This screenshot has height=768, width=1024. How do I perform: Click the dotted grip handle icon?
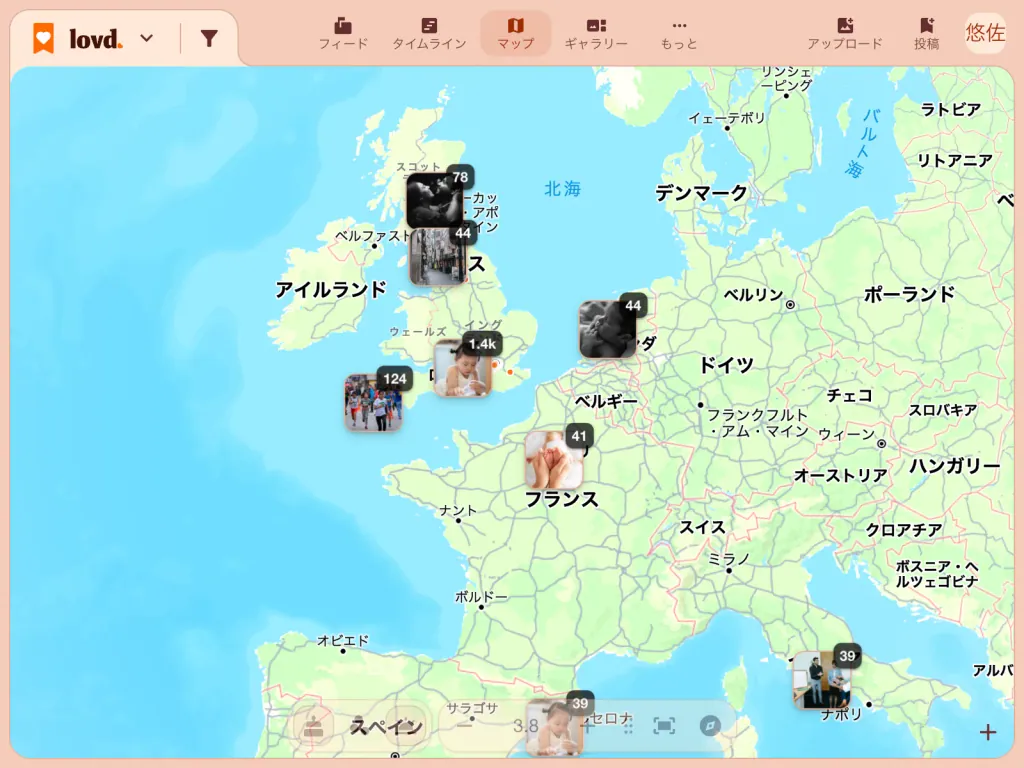coord(628,726)
